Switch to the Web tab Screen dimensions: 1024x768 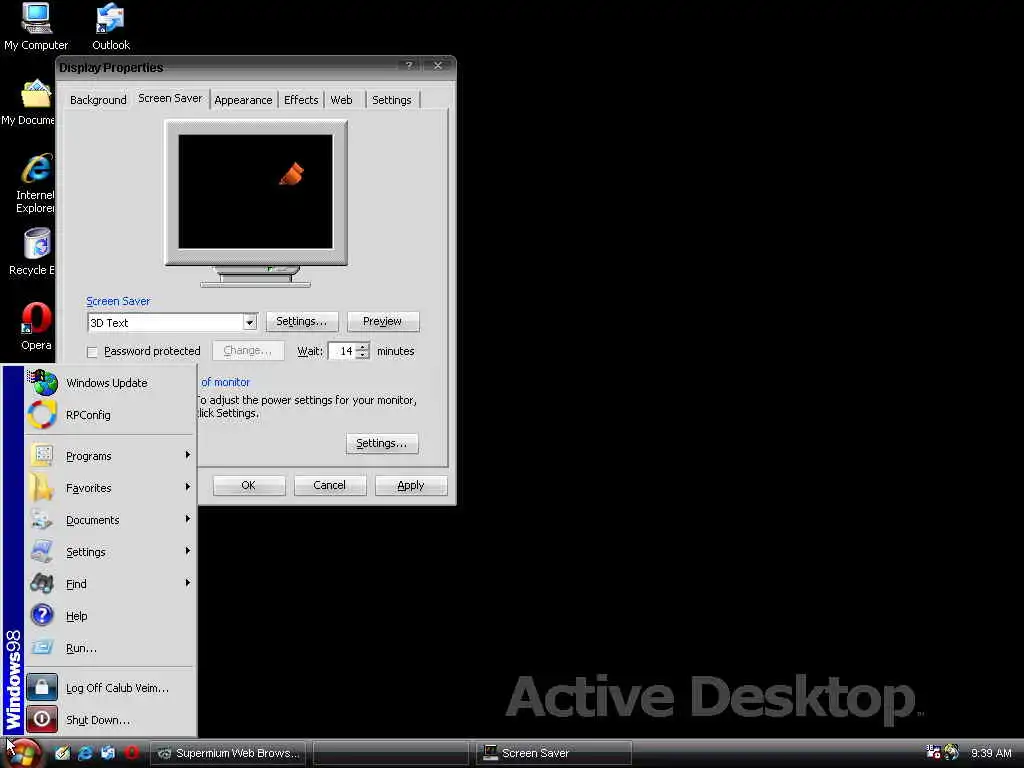(x=342, y=100)
